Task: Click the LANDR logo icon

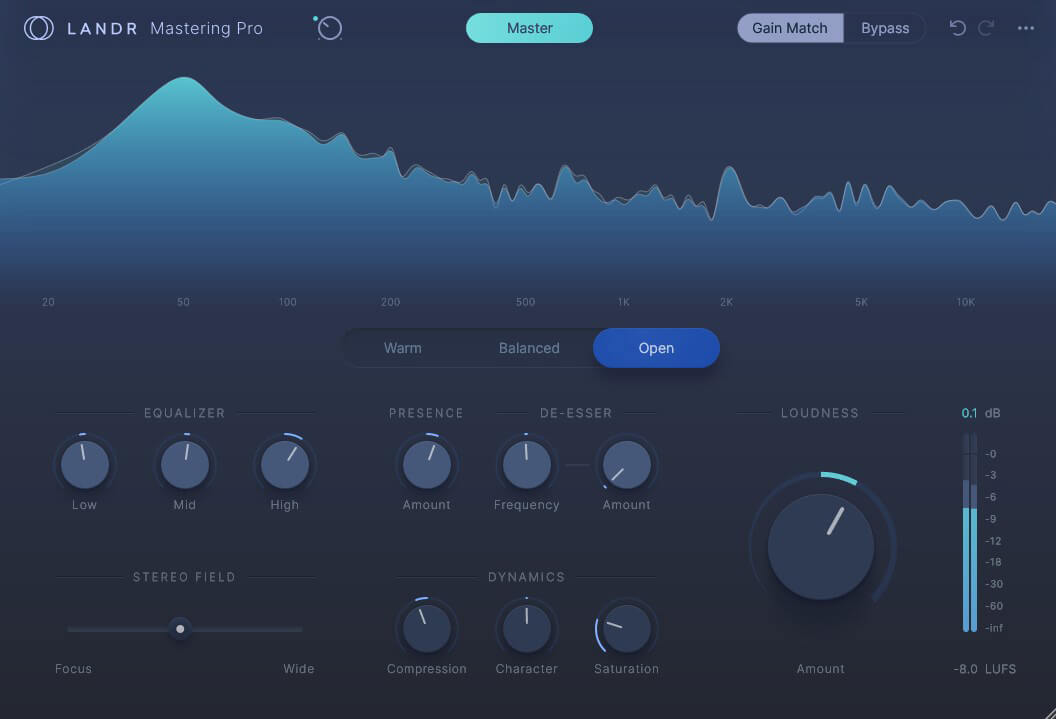Action: (x=39, y=28)
